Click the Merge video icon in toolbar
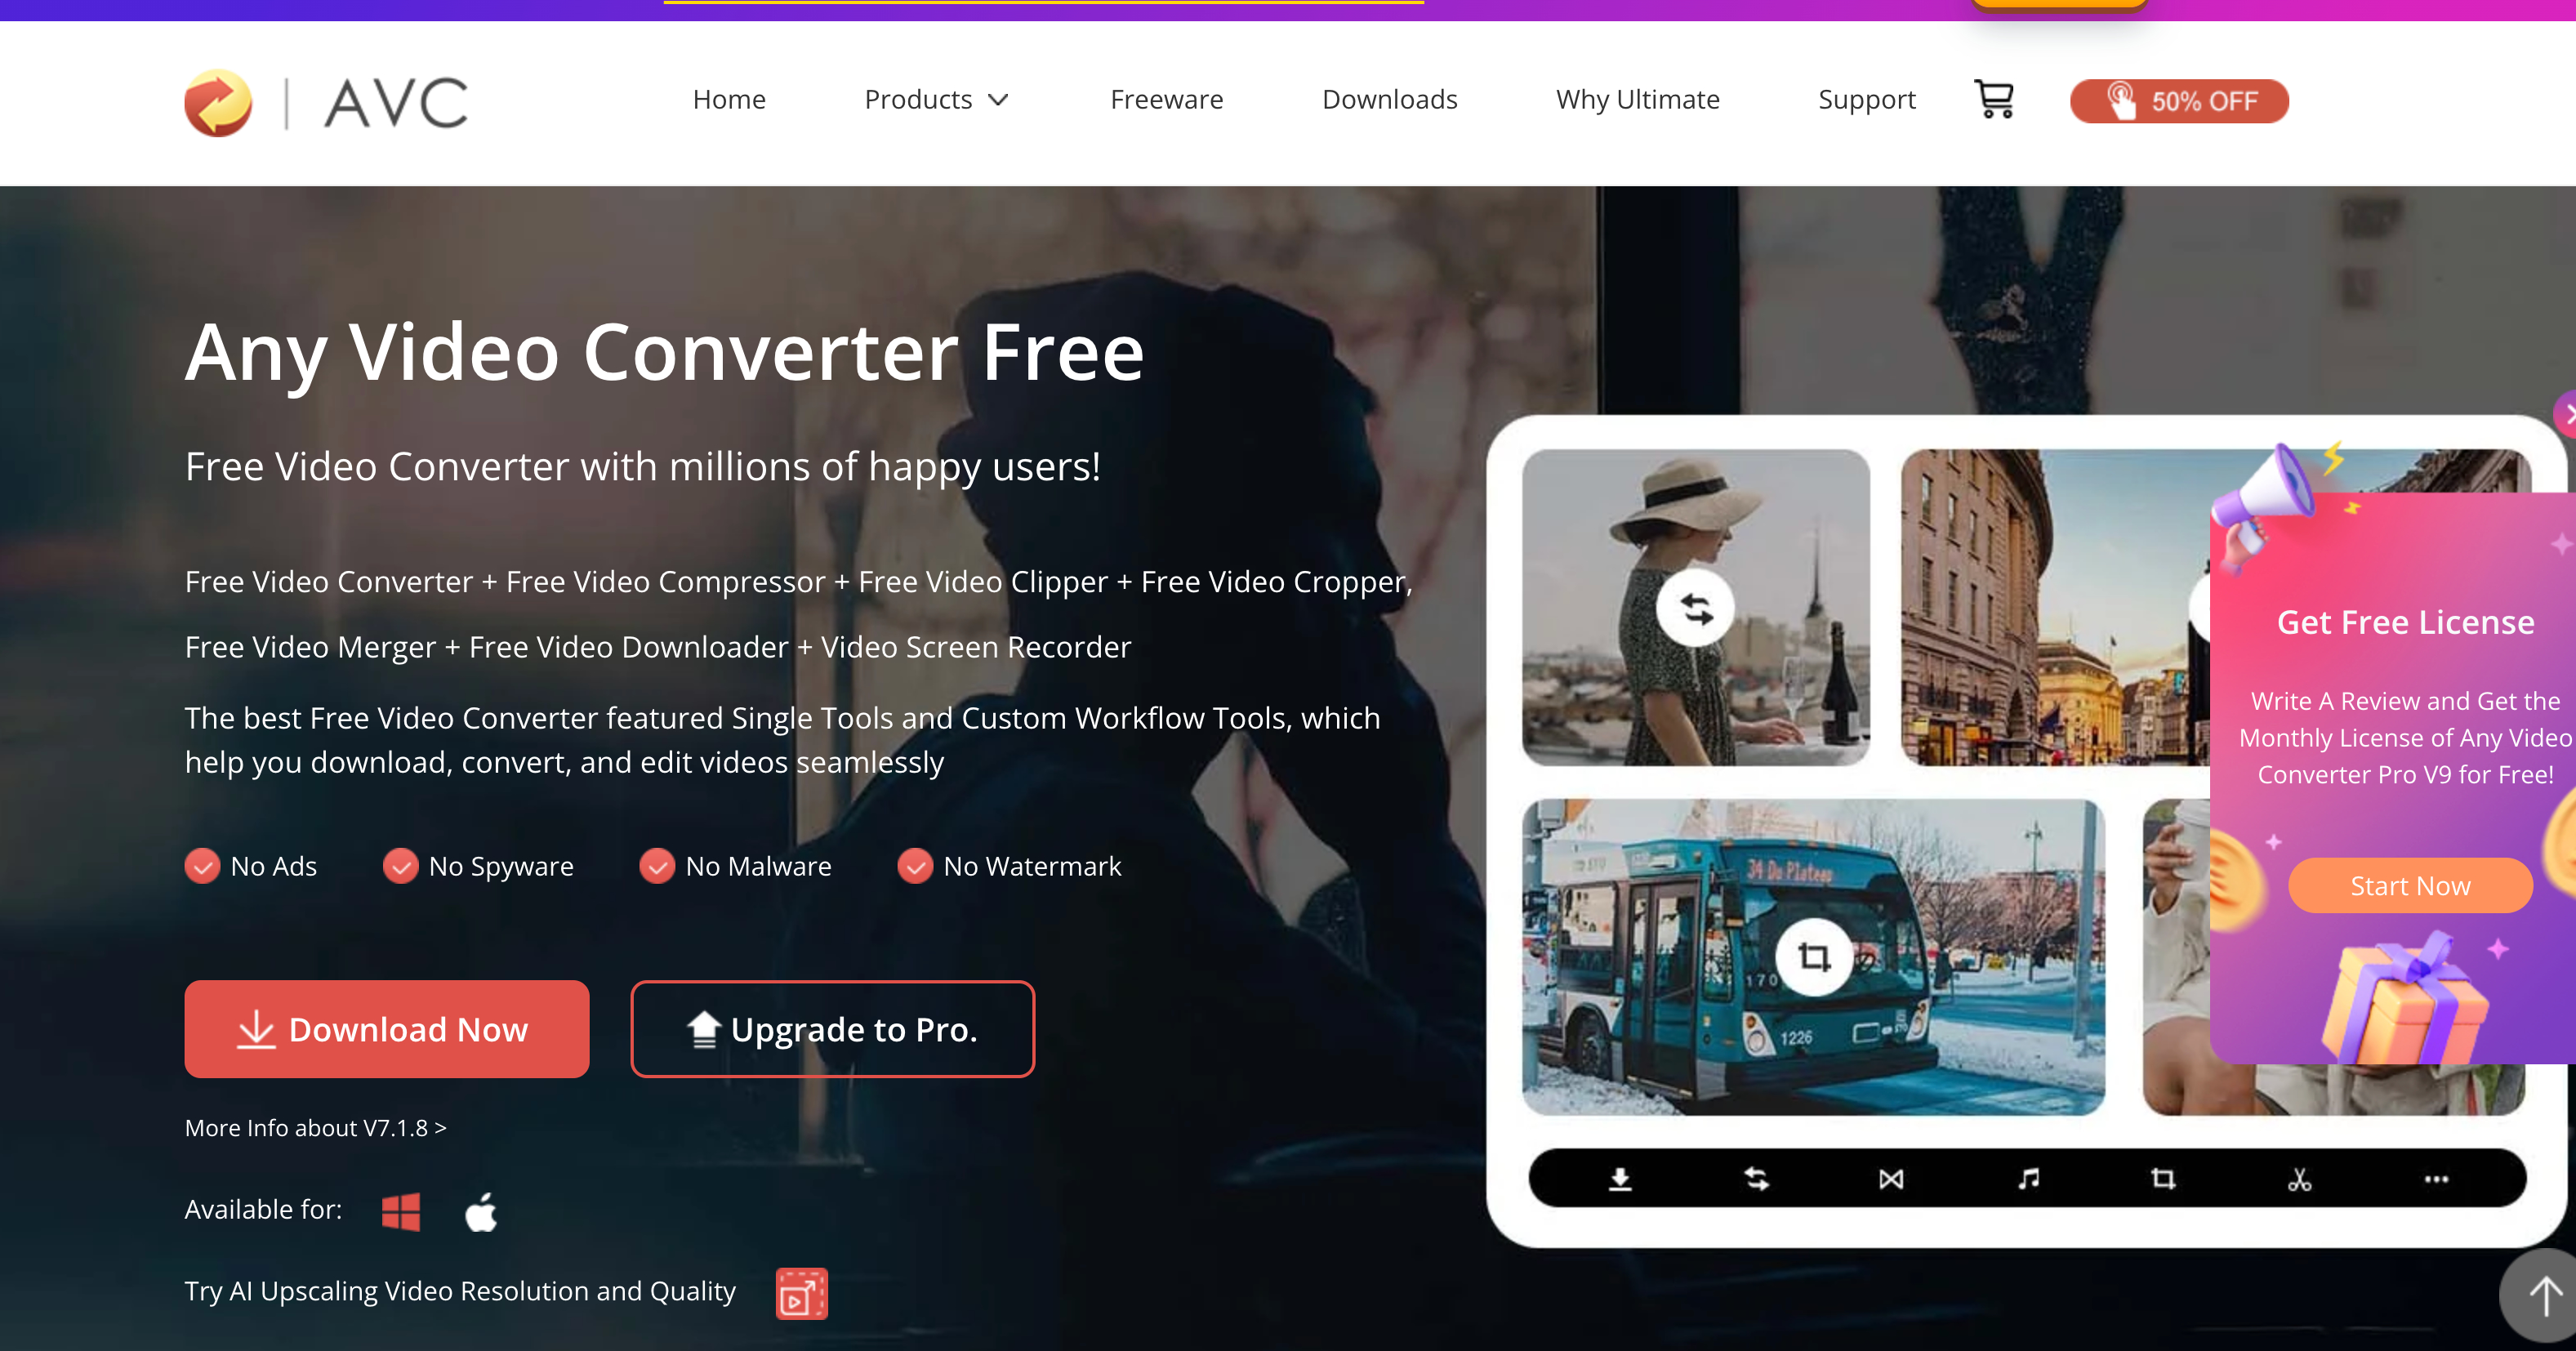 coord(1889,1177)
